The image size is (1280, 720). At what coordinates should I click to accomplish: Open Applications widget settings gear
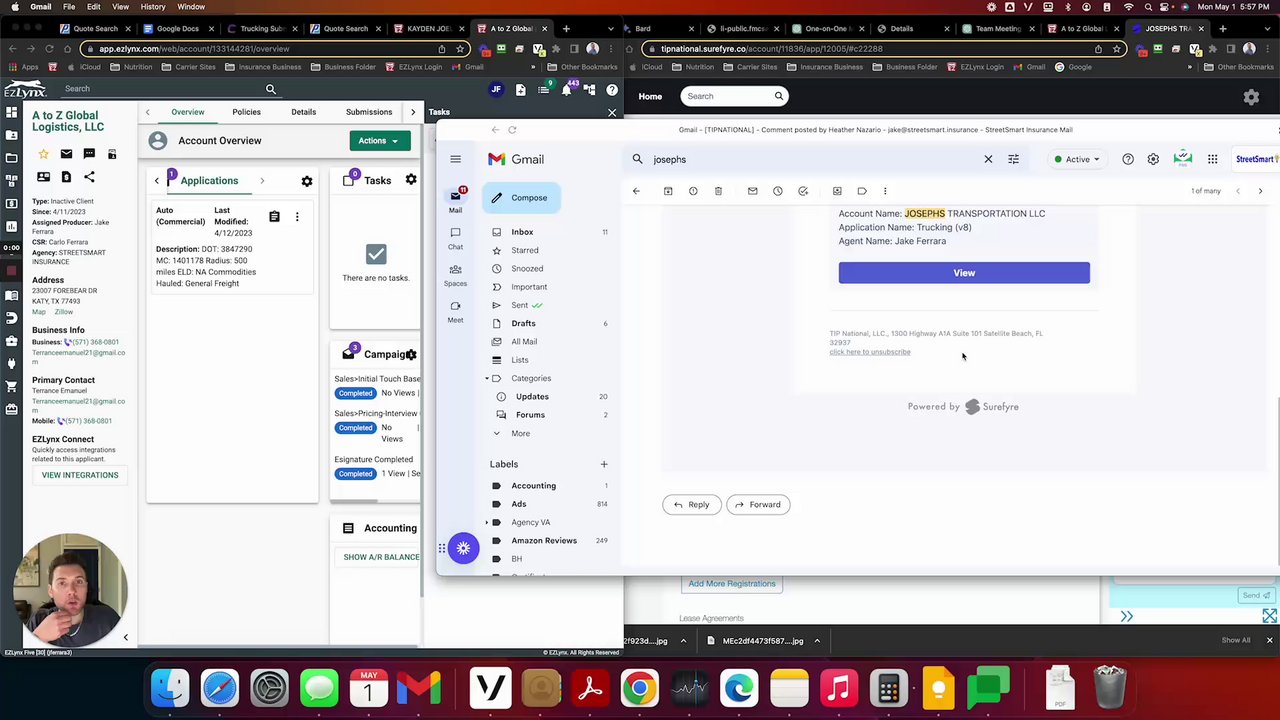pyautogui.click(x=307, y=181)
